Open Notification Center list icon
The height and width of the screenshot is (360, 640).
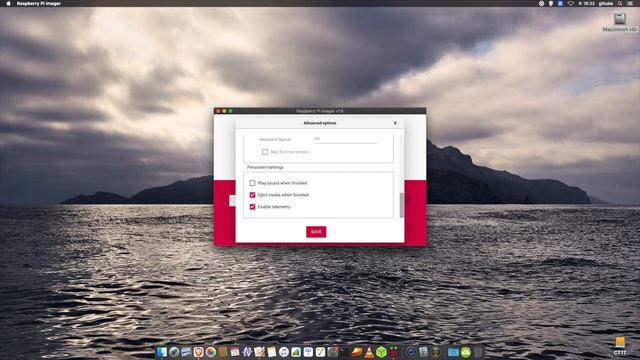coord(630,3)
